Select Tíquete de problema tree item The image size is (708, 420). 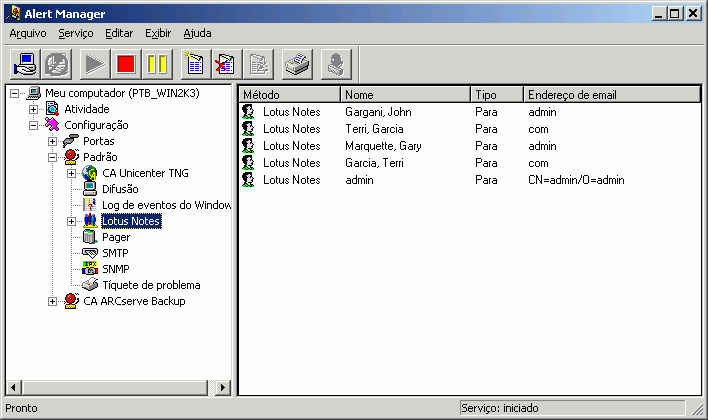coord(151,285)
